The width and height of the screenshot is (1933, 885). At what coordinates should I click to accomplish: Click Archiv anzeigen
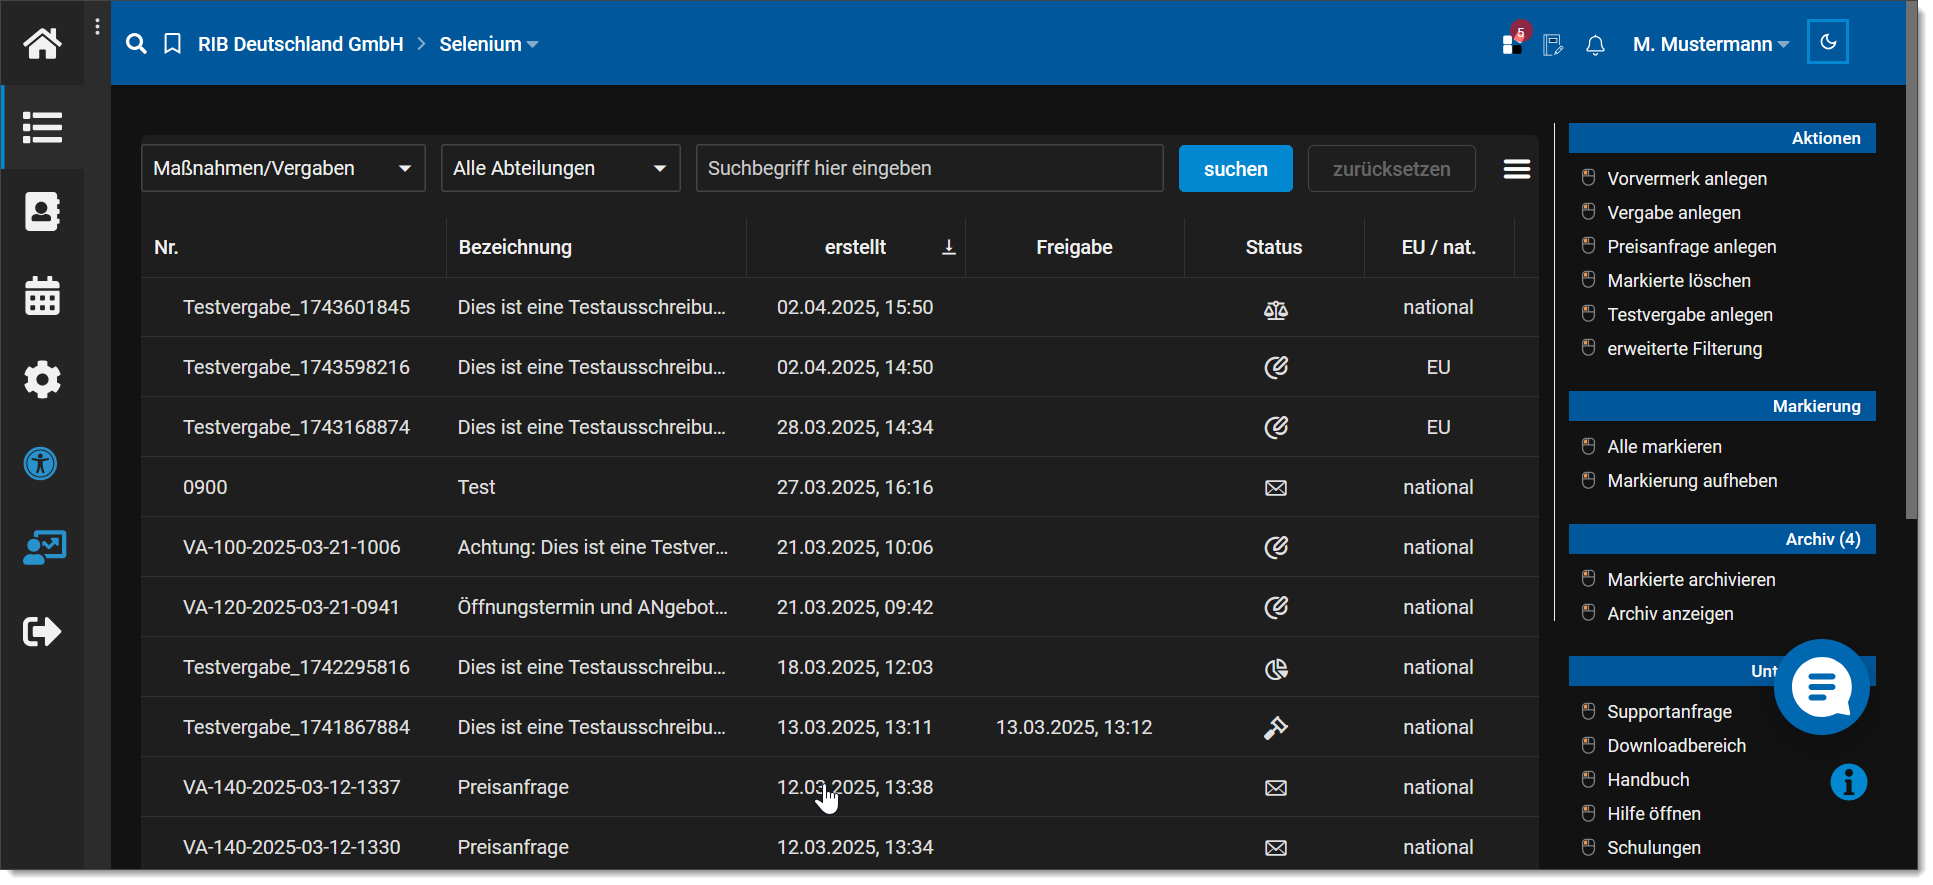(1670, 614)
